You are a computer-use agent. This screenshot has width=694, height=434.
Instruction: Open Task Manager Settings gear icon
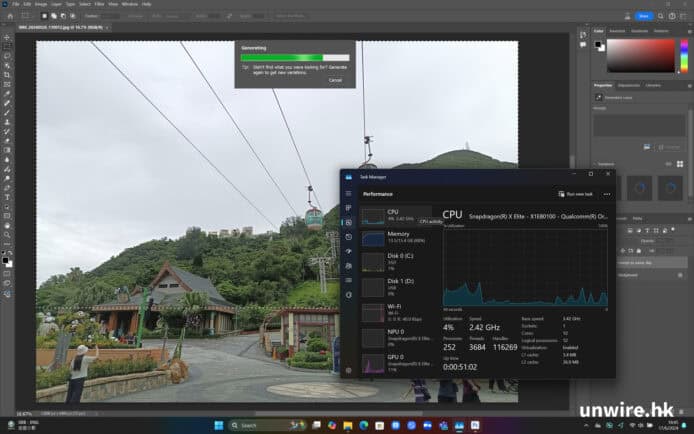[349, 369]
